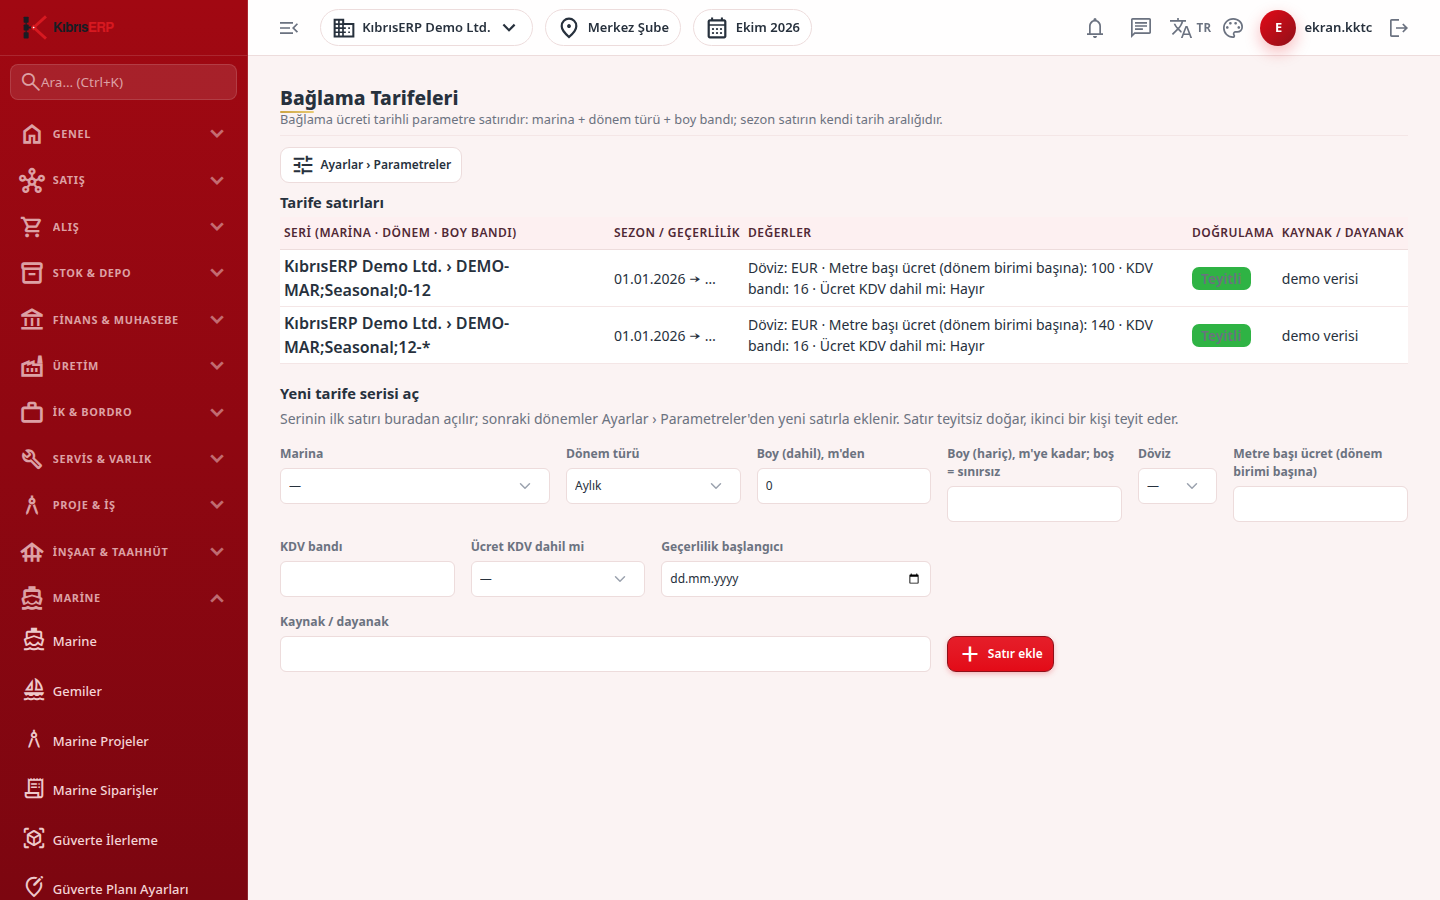This screenshot has height=900, width=1440.
Task: Click the logout icon
Action: [x=1399, y=28]
